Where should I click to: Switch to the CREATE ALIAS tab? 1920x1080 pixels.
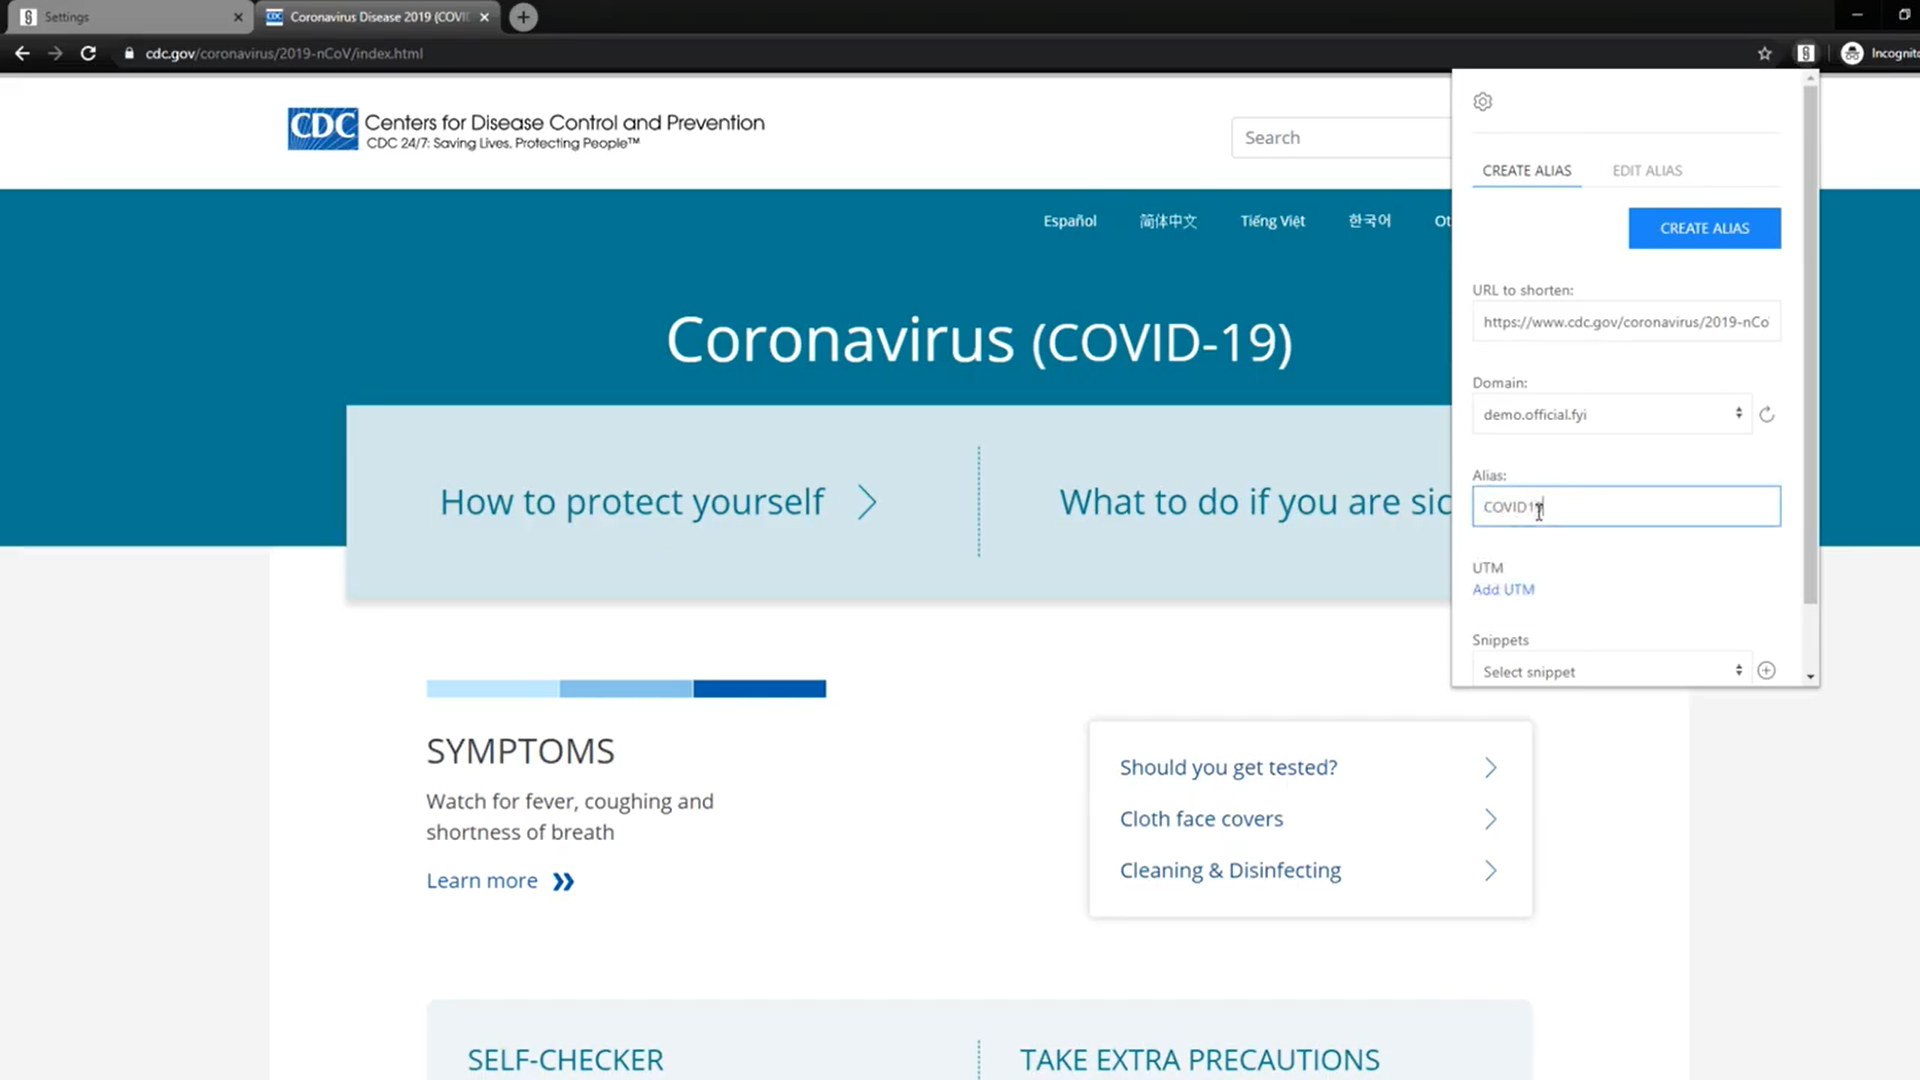(x=1526, y=171)
